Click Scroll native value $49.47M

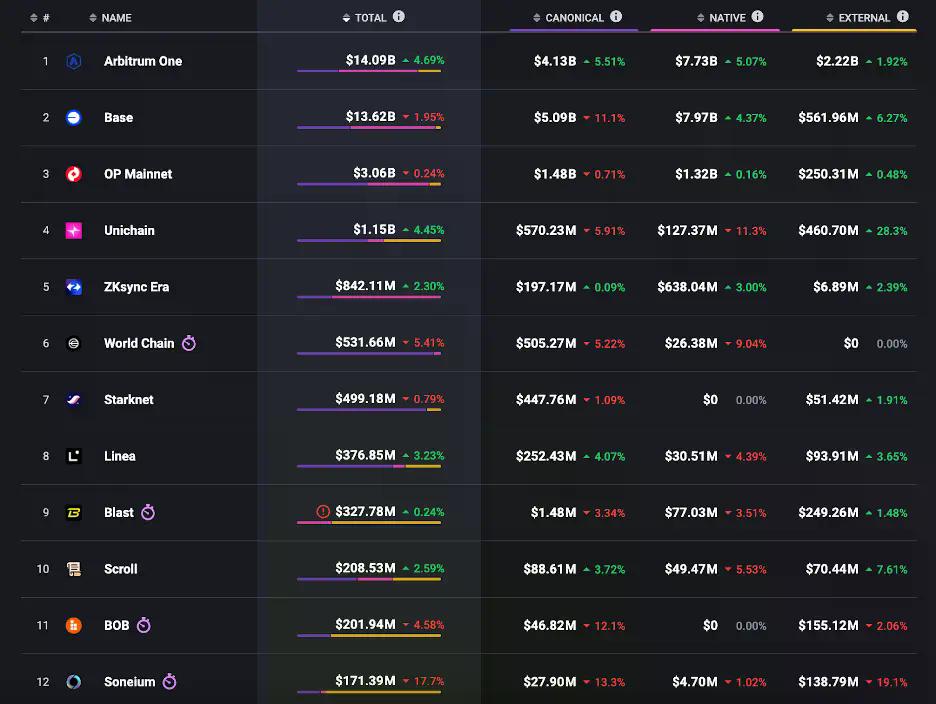[691, 569]
